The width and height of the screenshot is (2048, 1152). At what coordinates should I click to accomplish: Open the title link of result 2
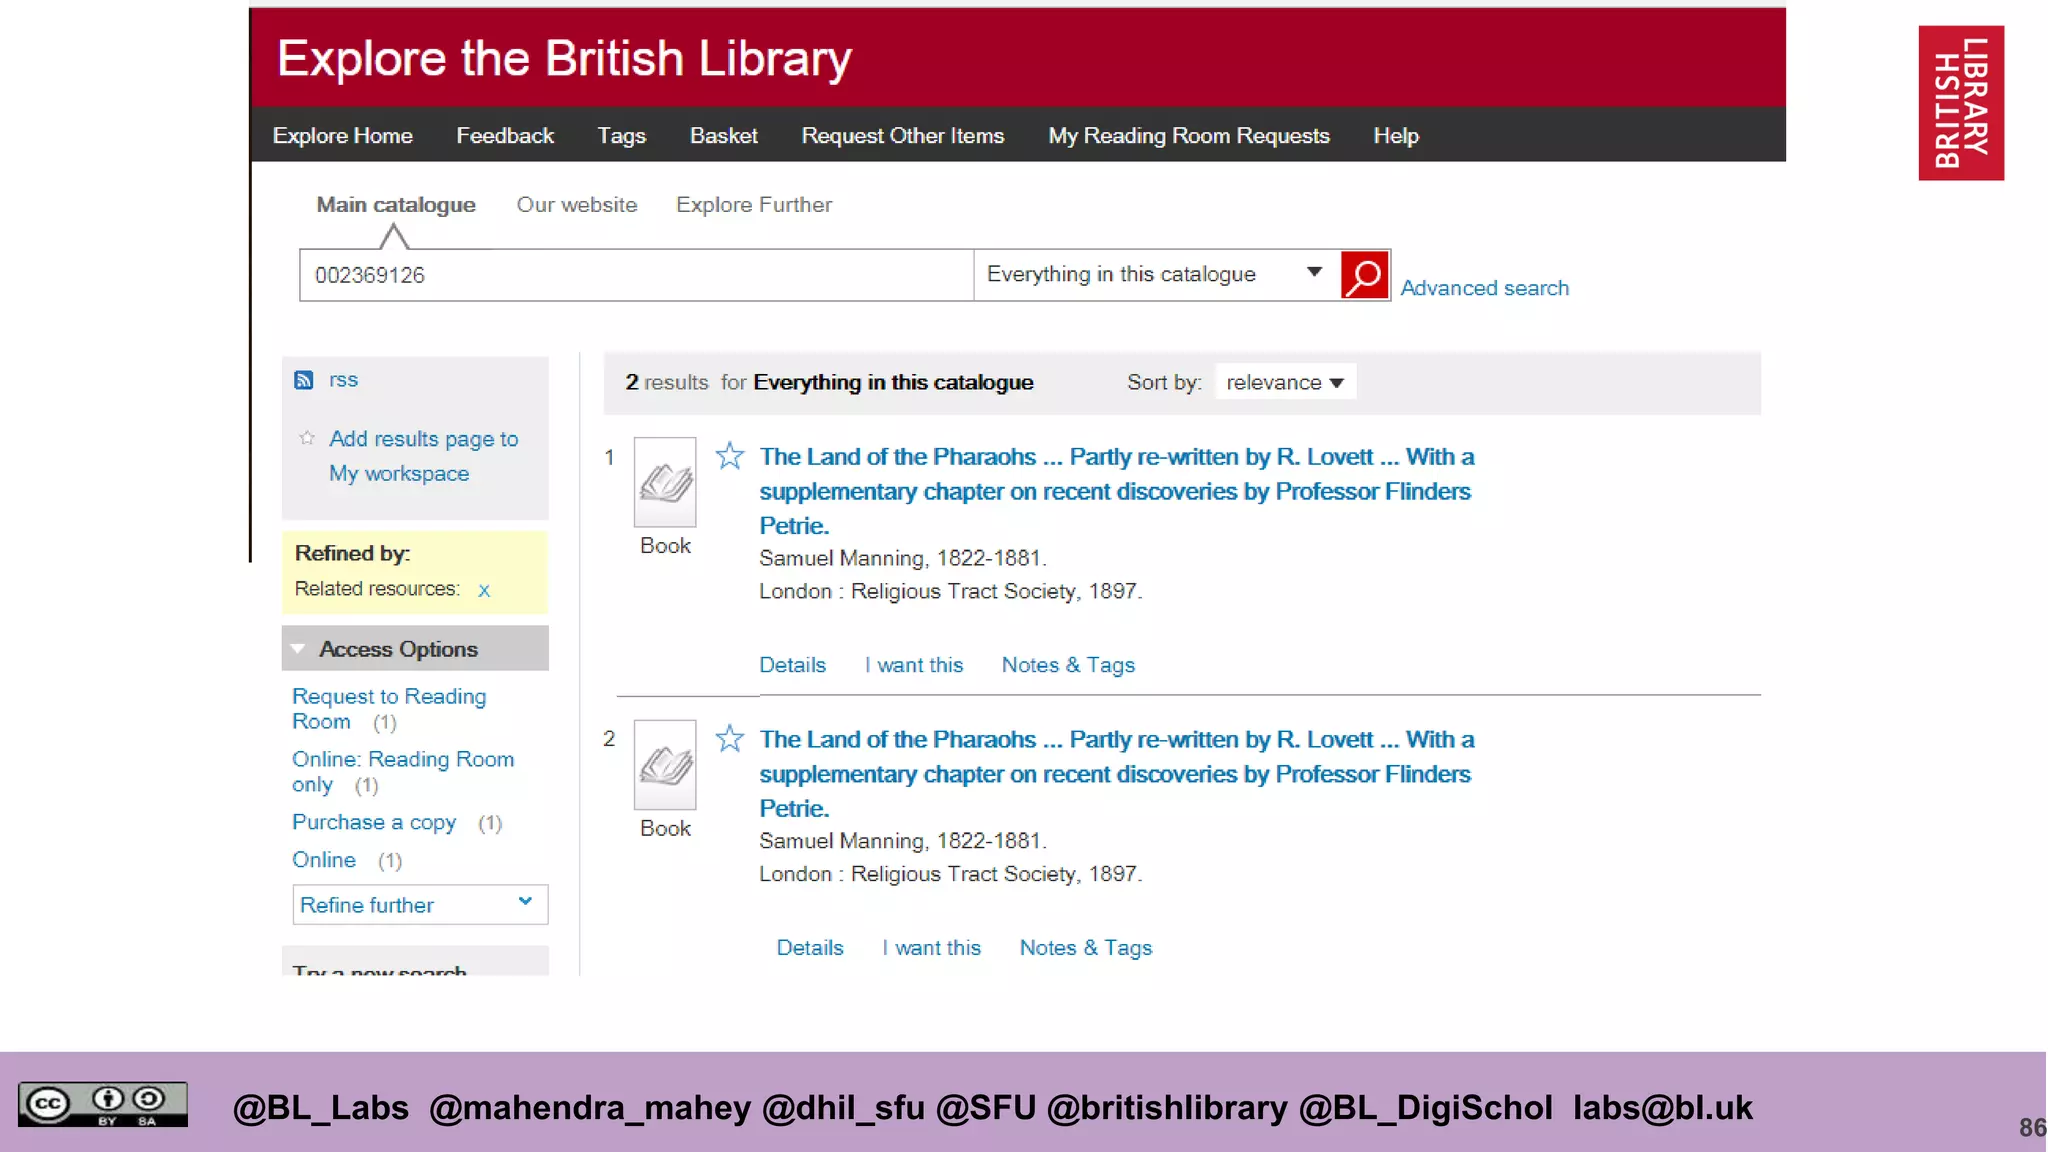tap(1116, 774)
